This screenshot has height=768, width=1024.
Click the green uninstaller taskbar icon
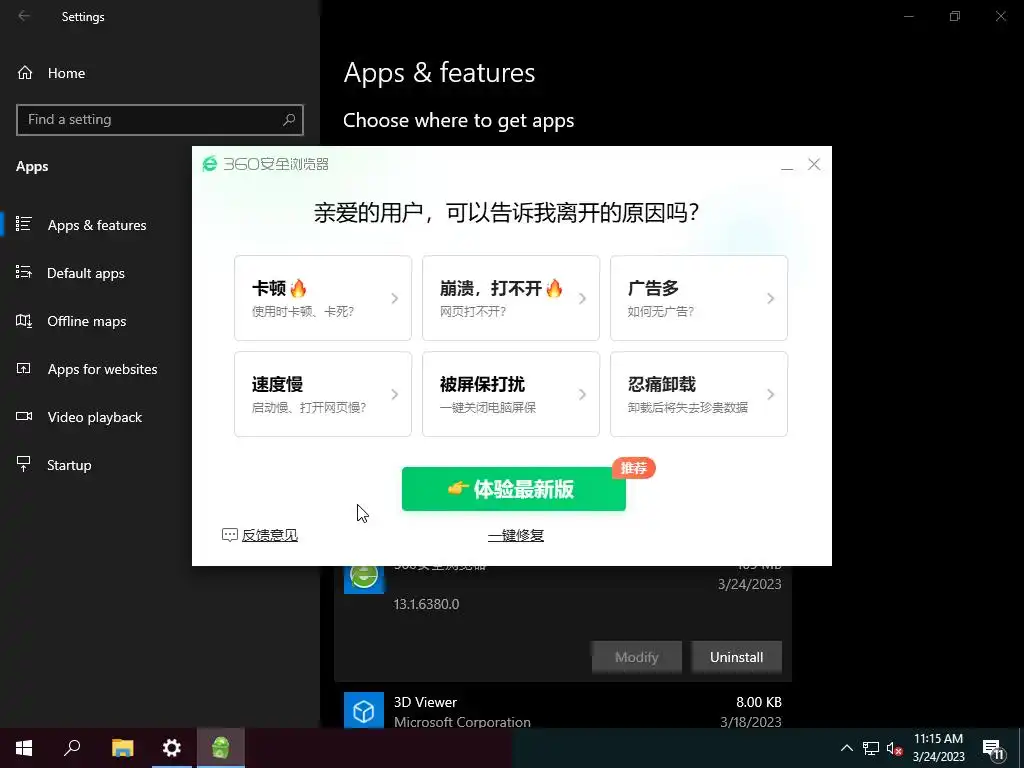coord(221,748)
